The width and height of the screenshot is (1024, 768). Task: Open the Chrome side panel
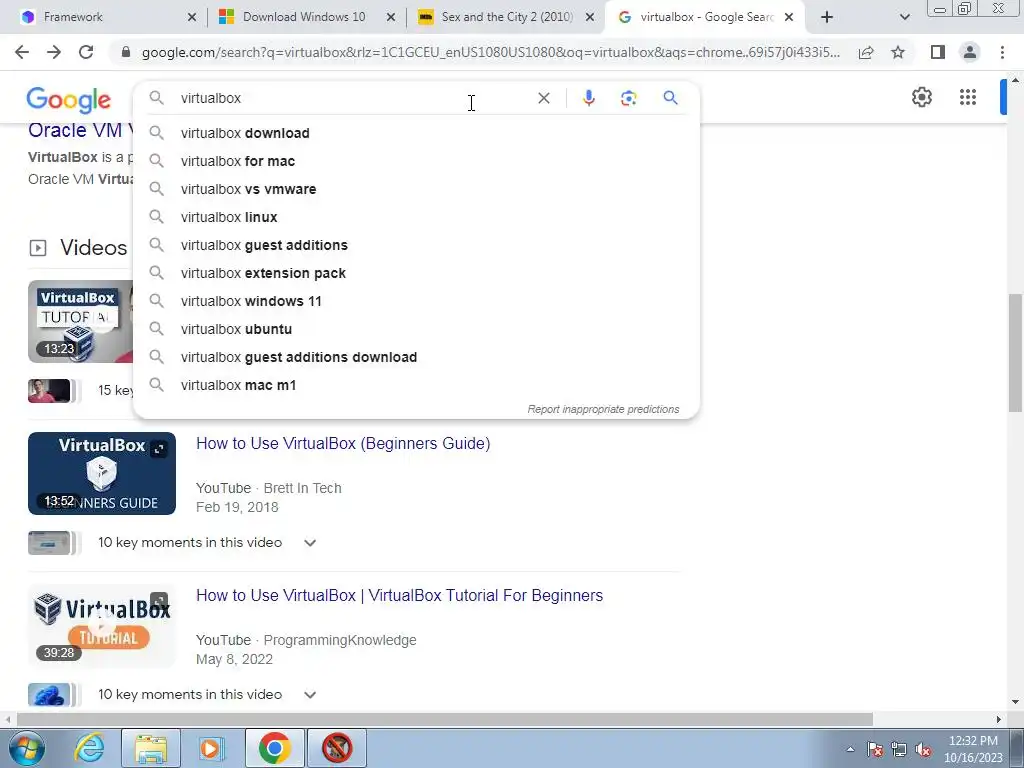point(938,52)
